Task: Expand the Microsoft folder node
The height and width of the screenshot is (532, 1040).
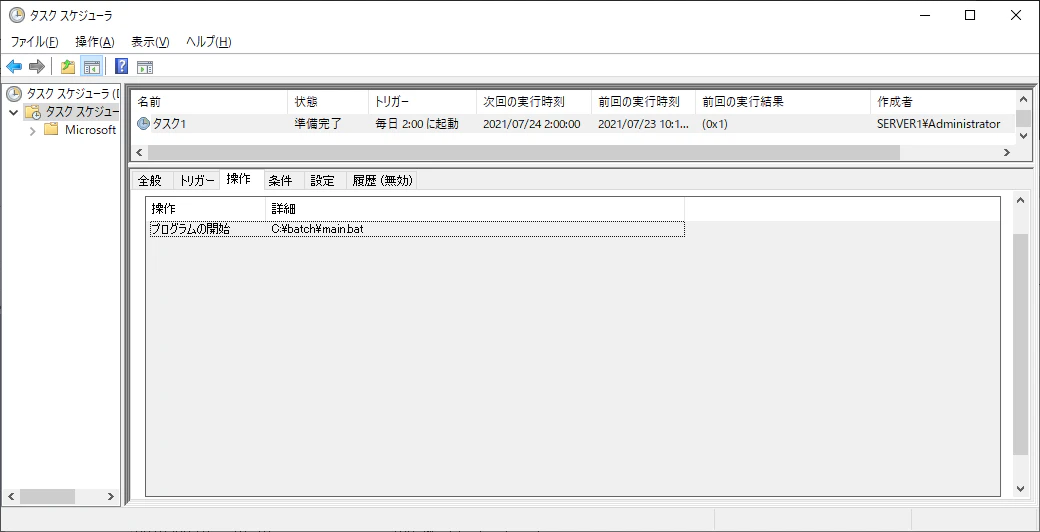Action: click(32, 130)
